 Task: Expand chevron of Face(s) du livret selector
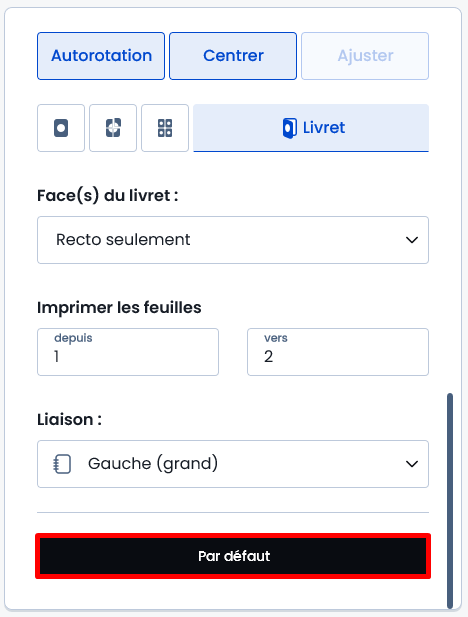coord(412,240)
